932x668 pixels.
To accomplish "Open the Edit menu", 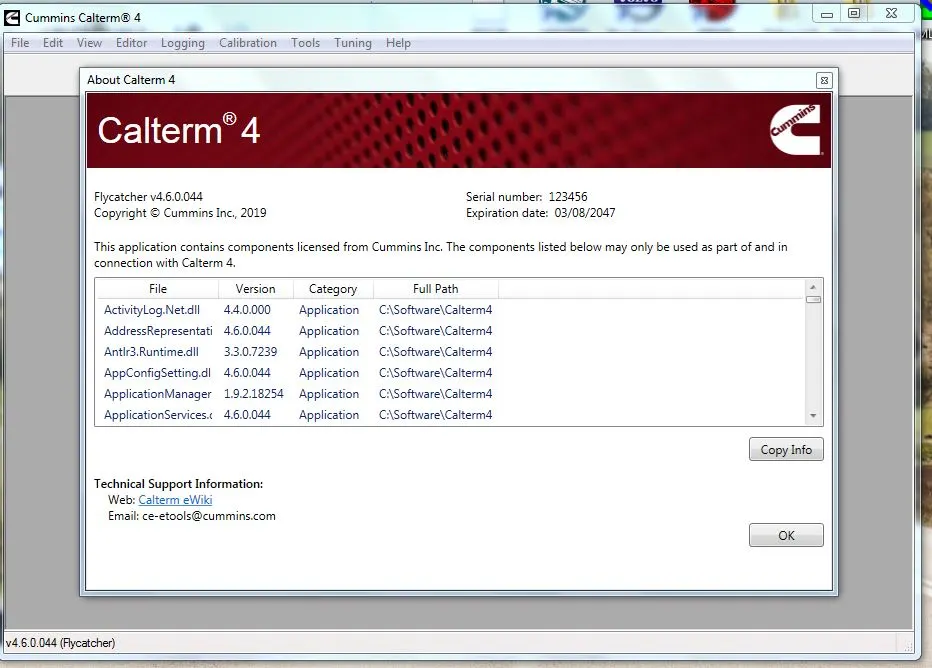I will [53, 43].
